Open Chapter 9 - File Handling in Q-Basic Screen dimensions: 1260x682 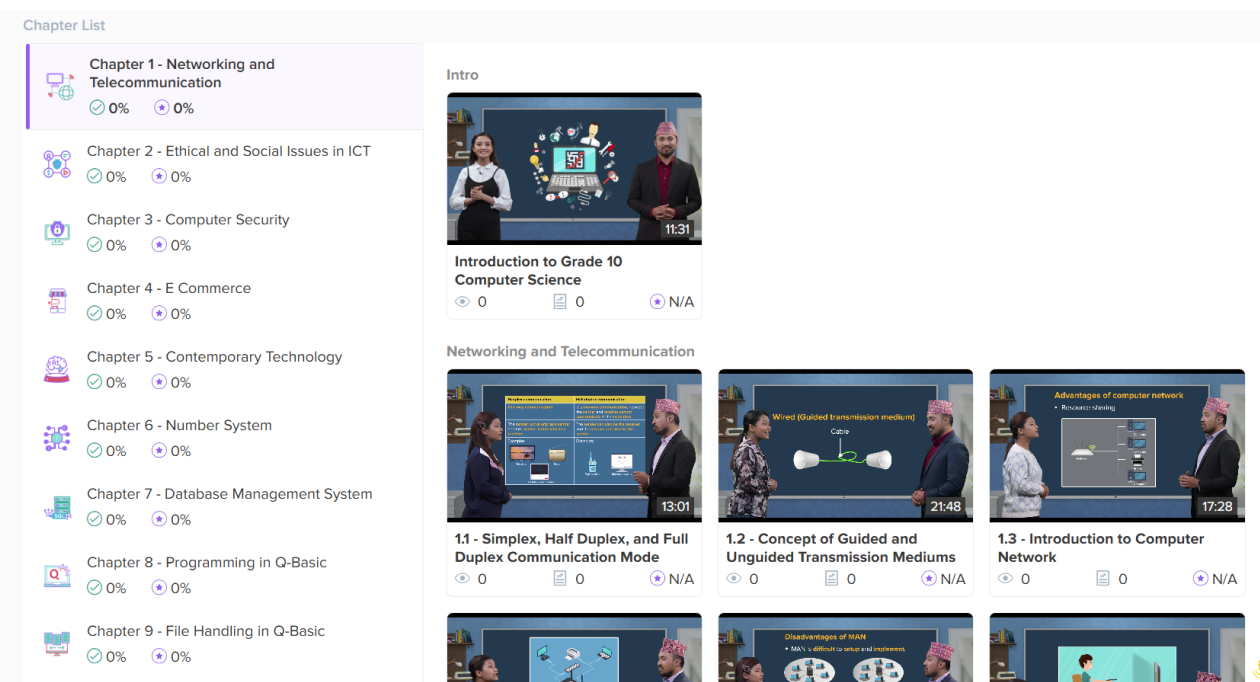[x=205, y=631]
